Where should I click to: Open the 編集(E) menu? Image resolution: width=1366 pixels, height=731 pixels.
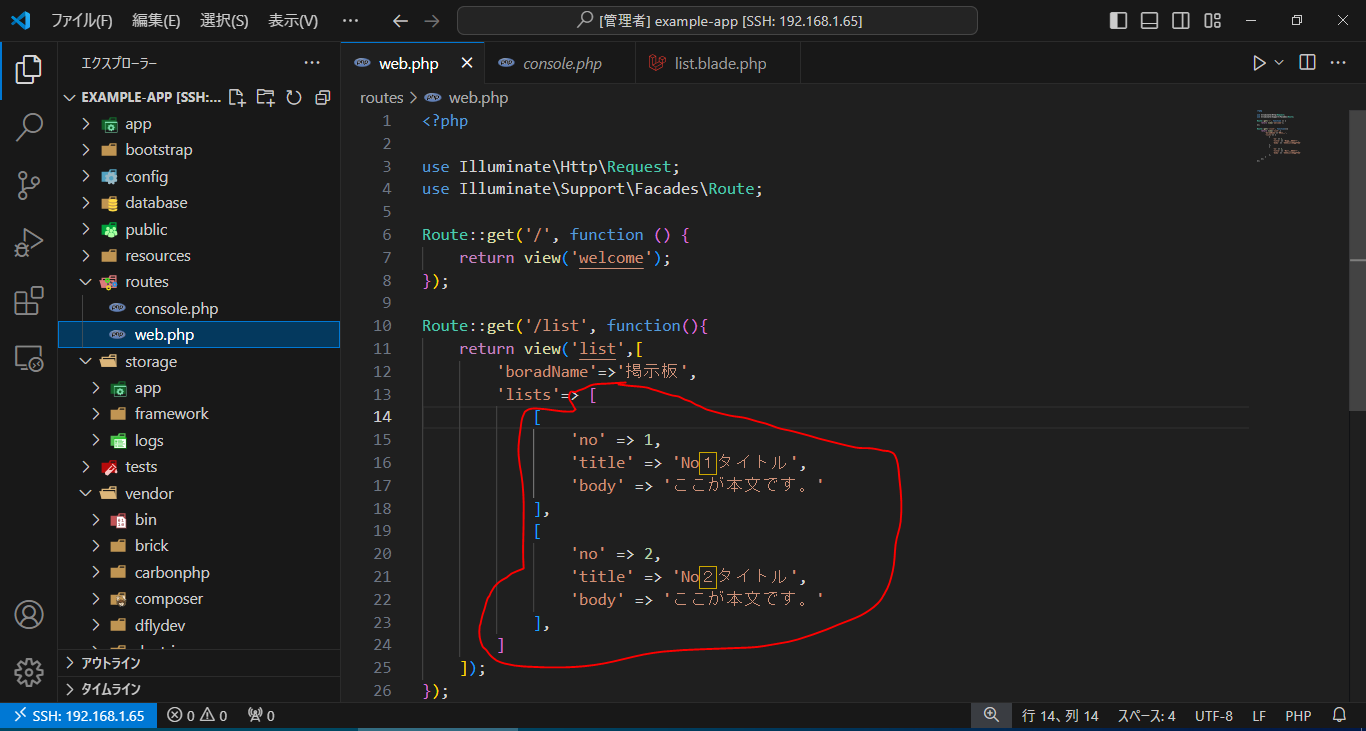156,21
